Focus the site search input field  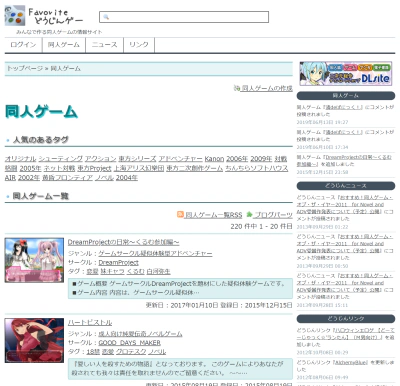pyautogui.click(x=184, y=17)
